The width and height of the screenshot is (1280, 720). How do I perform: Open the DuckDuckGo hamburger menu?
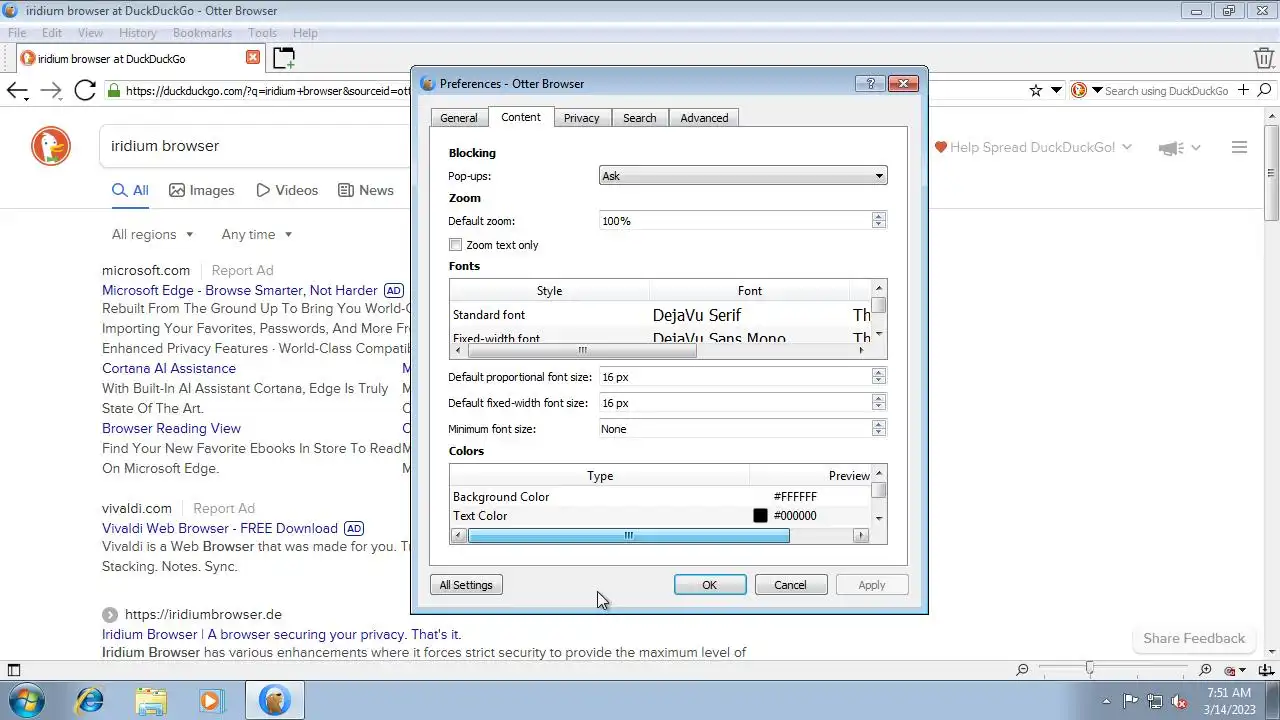pos(1239,147)
